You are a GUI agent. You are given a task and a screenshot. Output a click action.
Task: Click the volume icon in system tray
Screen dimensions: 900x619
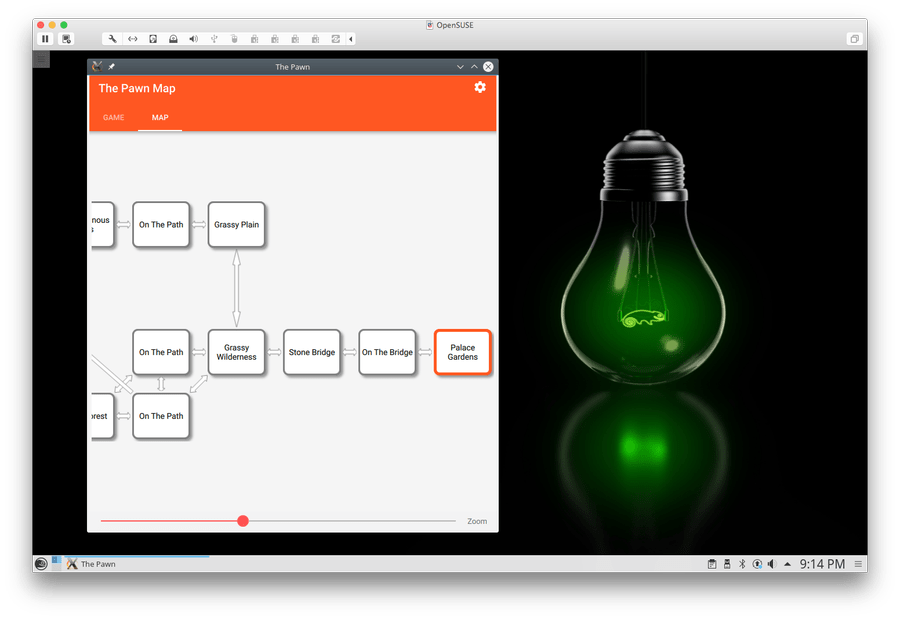pyautogui.click(x=771, y=564)
